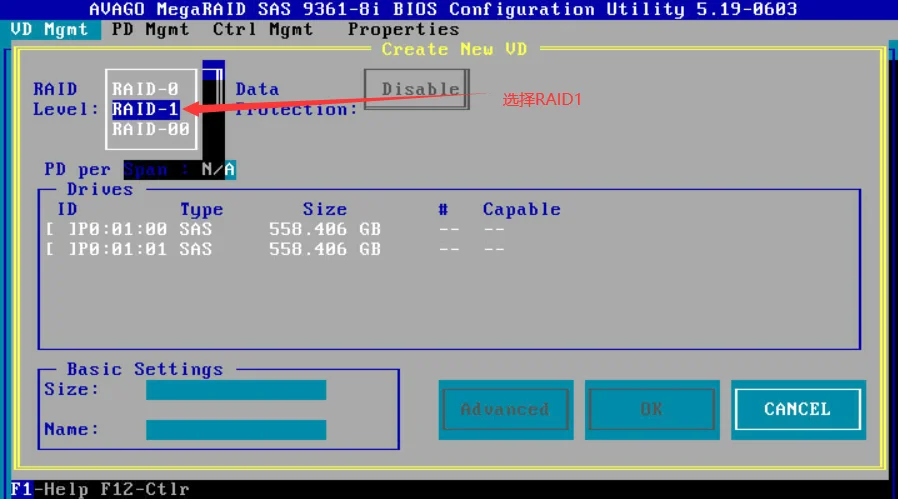The height and width of the screenshot is (499, 898).
Task: Click the ID column header
Action: (67, 209)
